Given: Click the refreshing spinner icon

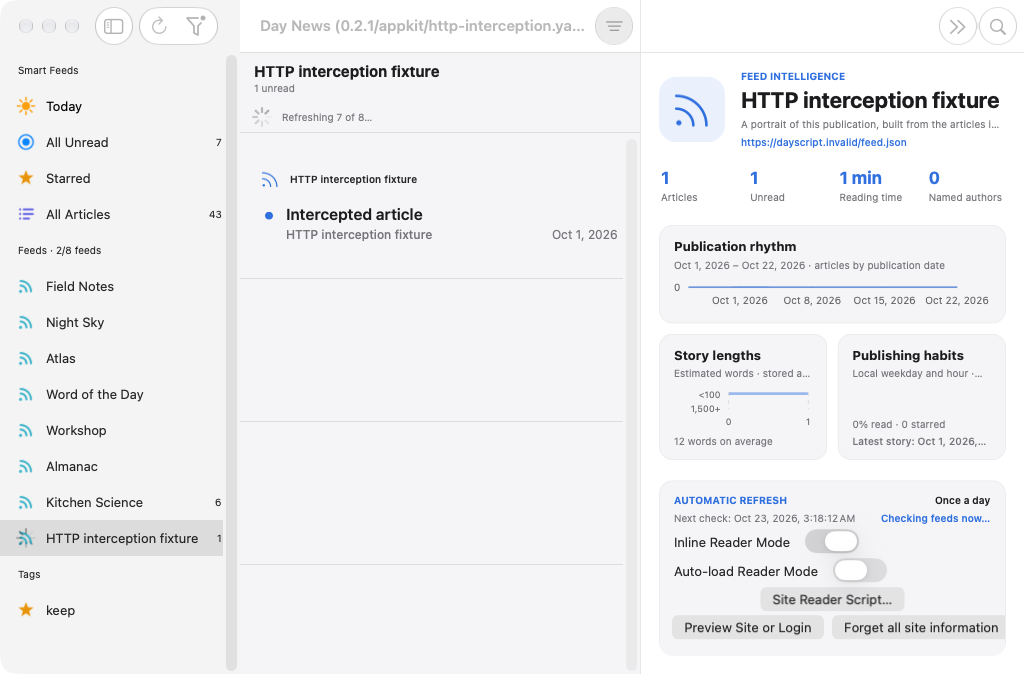Looking at the screenshot, I should pyautogui.click(x=262, y=117).
